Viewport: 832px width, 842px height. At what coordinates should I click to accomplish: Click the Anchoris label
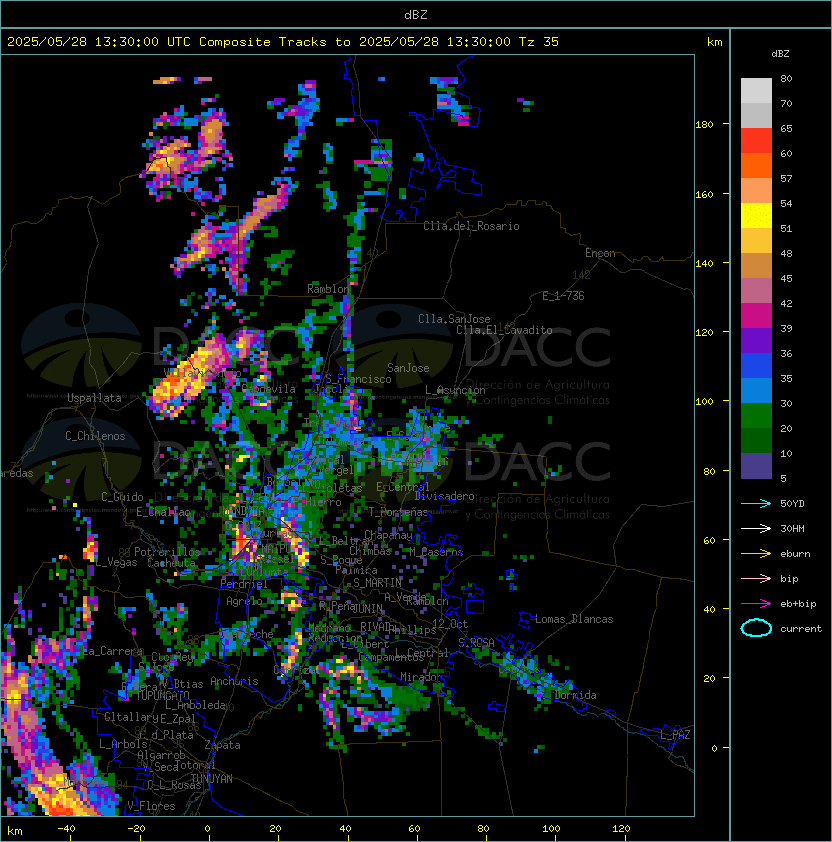point(234,681)
